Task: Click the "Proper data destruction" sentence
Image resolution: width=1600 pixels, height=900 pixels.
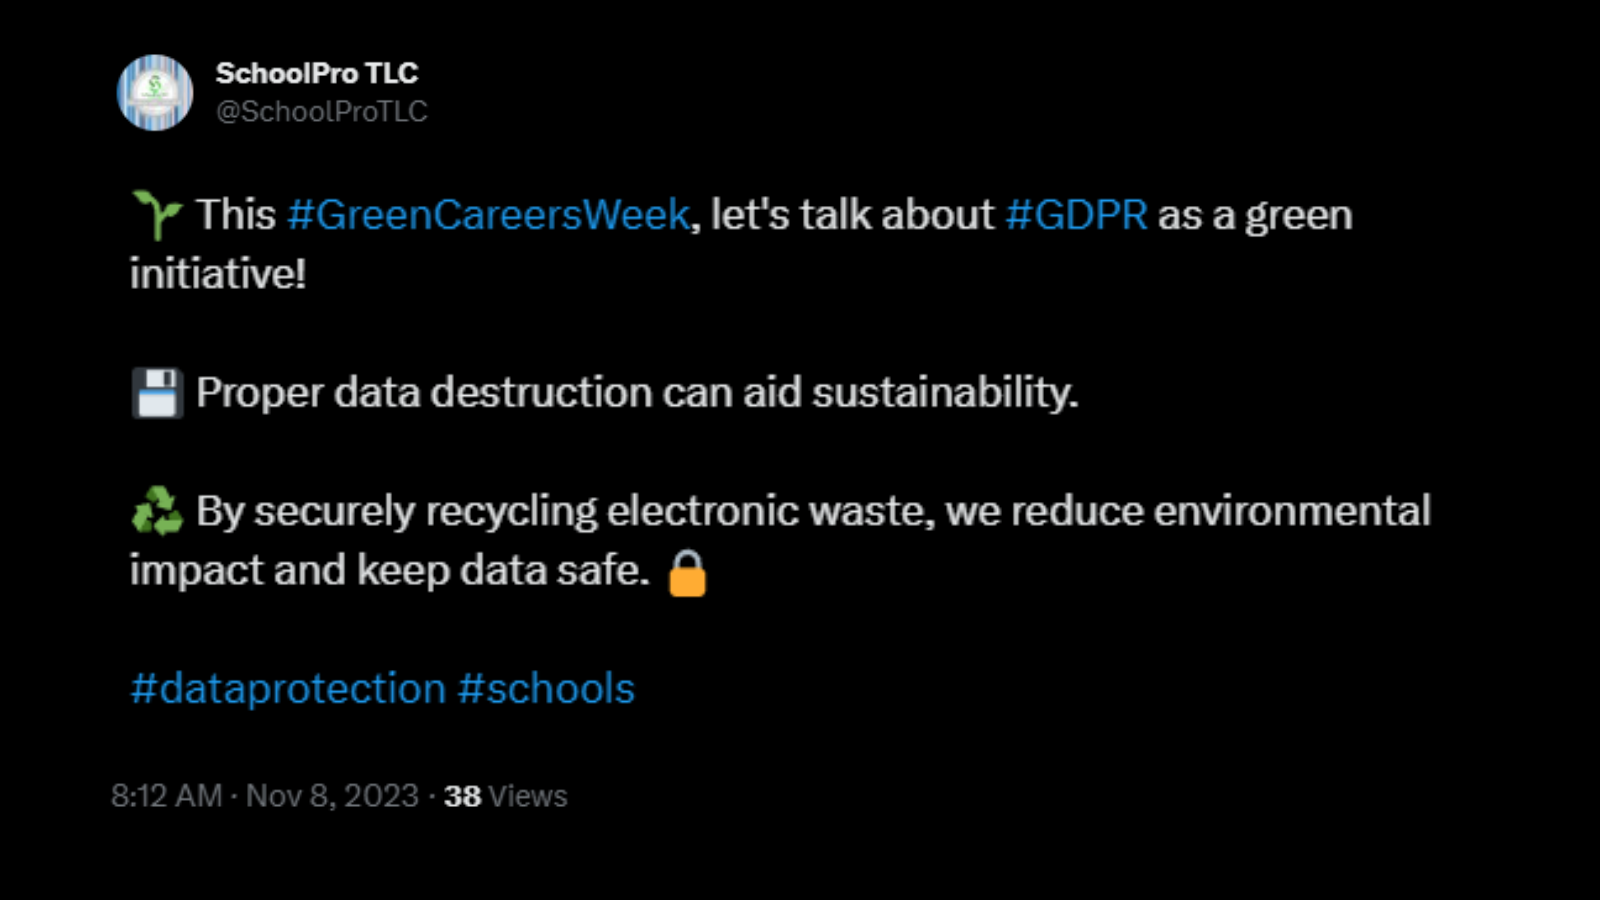Action: pyautogui.click(x=637, y=393)
